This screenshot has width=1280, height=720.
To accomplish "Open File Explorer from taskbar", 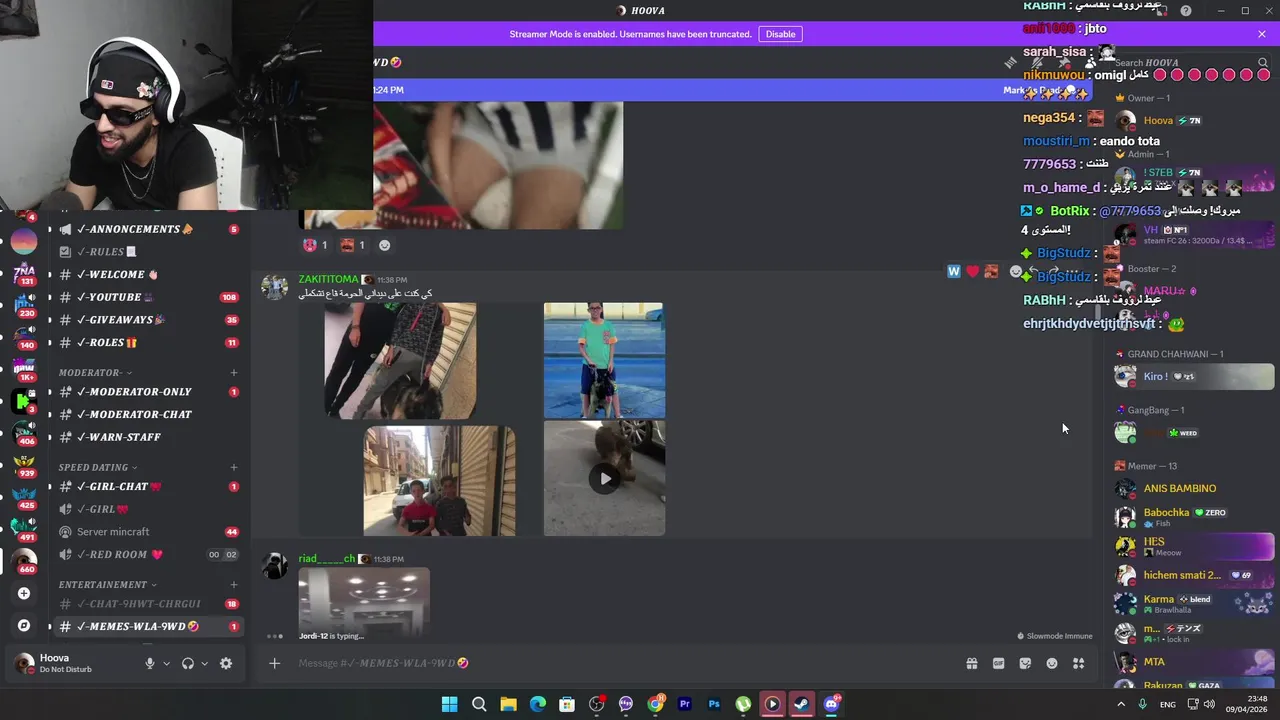I will [x=508, y=704].
